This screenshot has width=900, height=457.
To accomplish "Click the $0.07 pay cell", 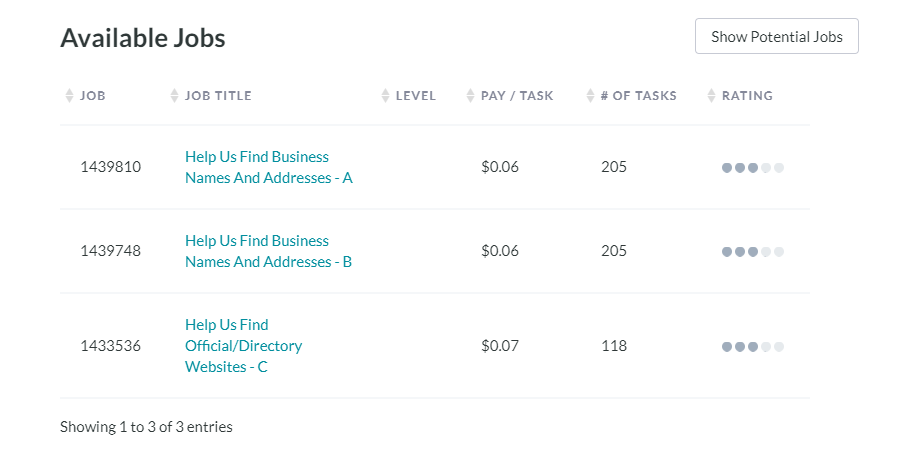I will pyautogui.click(x=500, y=346).
